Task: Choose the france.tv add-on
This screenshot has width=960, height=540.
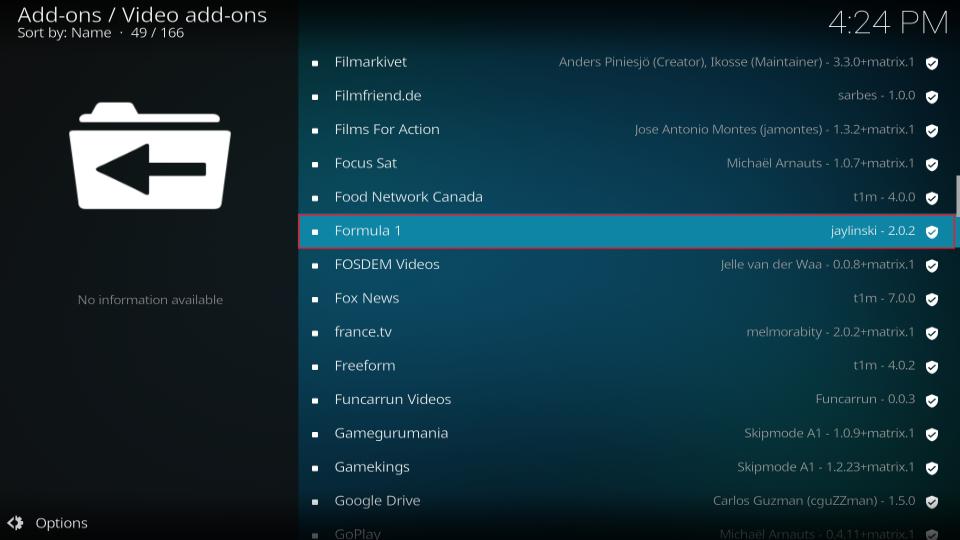Action: (626, 332)
